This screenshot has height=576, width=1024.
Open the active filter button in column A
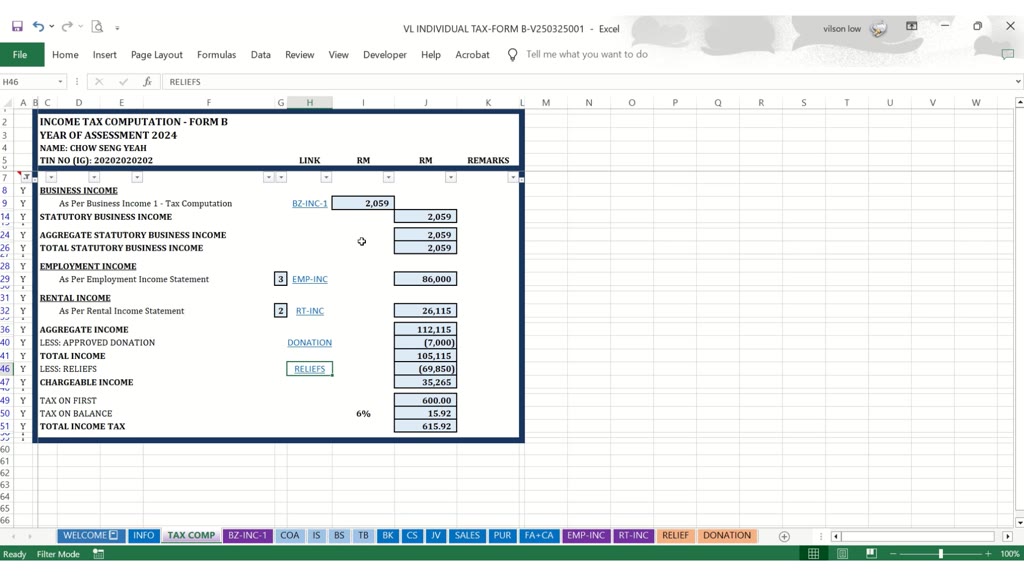tap(26, 177)
